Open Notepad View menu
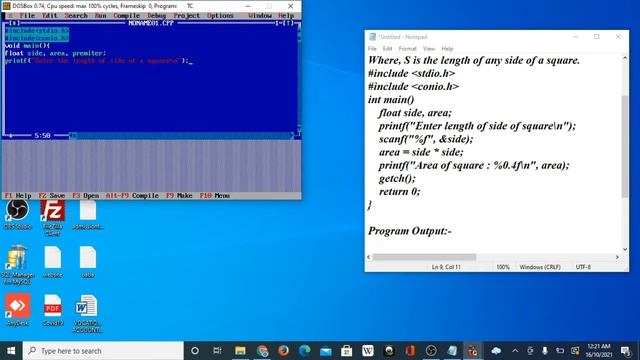The height and width of the screenshot is (360, 640). [429, 49]
